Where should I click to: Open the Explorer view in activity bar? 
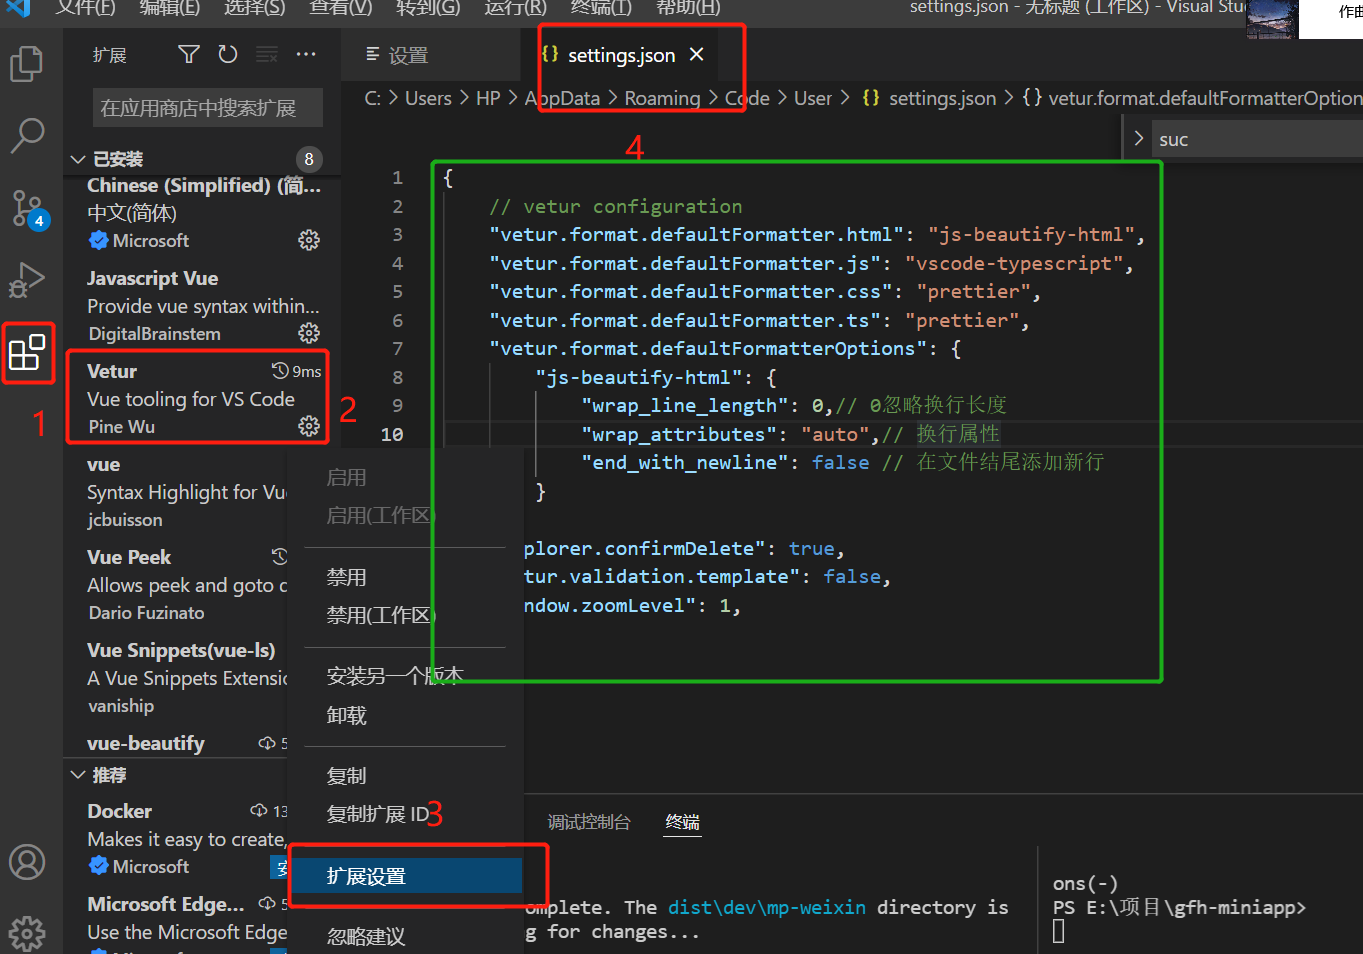26,64
